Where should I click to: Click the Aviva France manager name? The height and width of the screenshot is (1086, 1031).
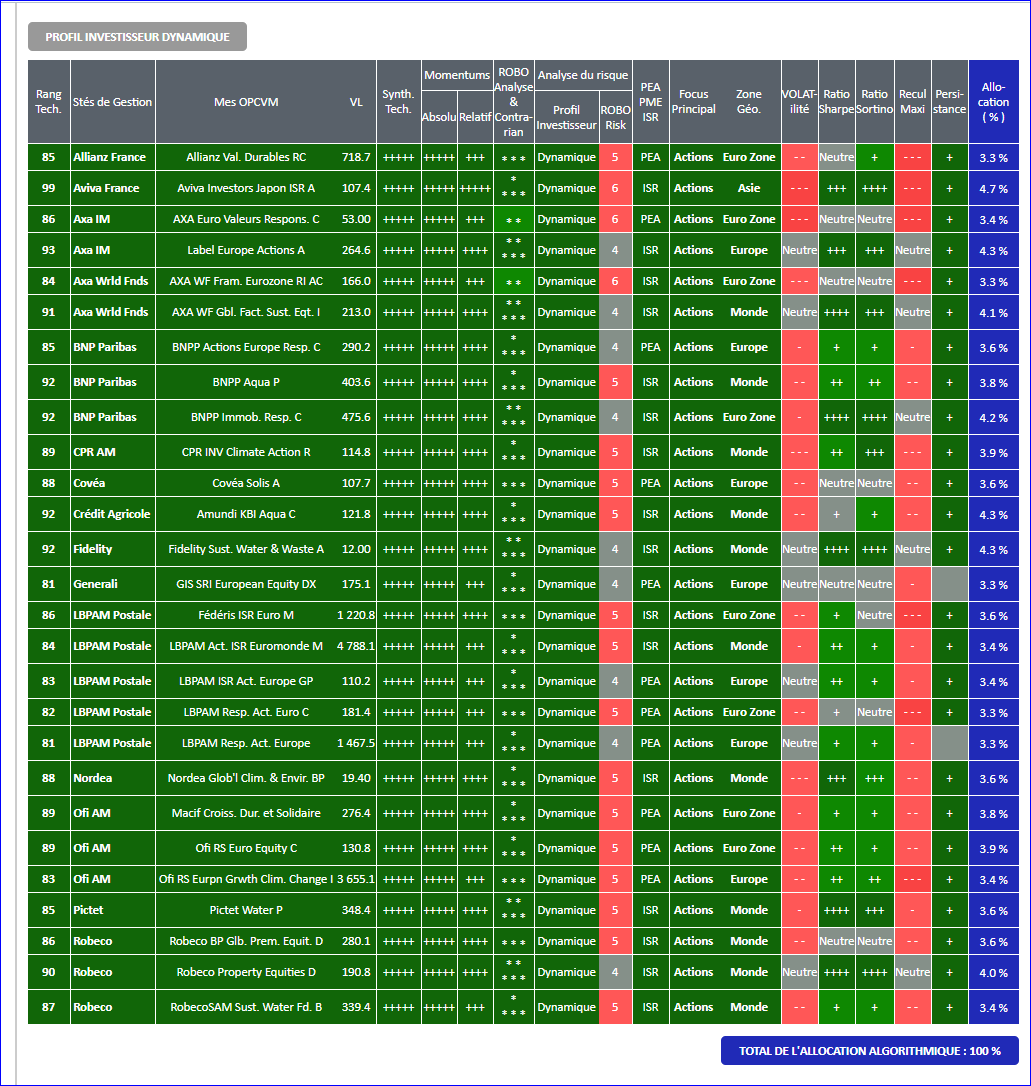tap(106, 188)
